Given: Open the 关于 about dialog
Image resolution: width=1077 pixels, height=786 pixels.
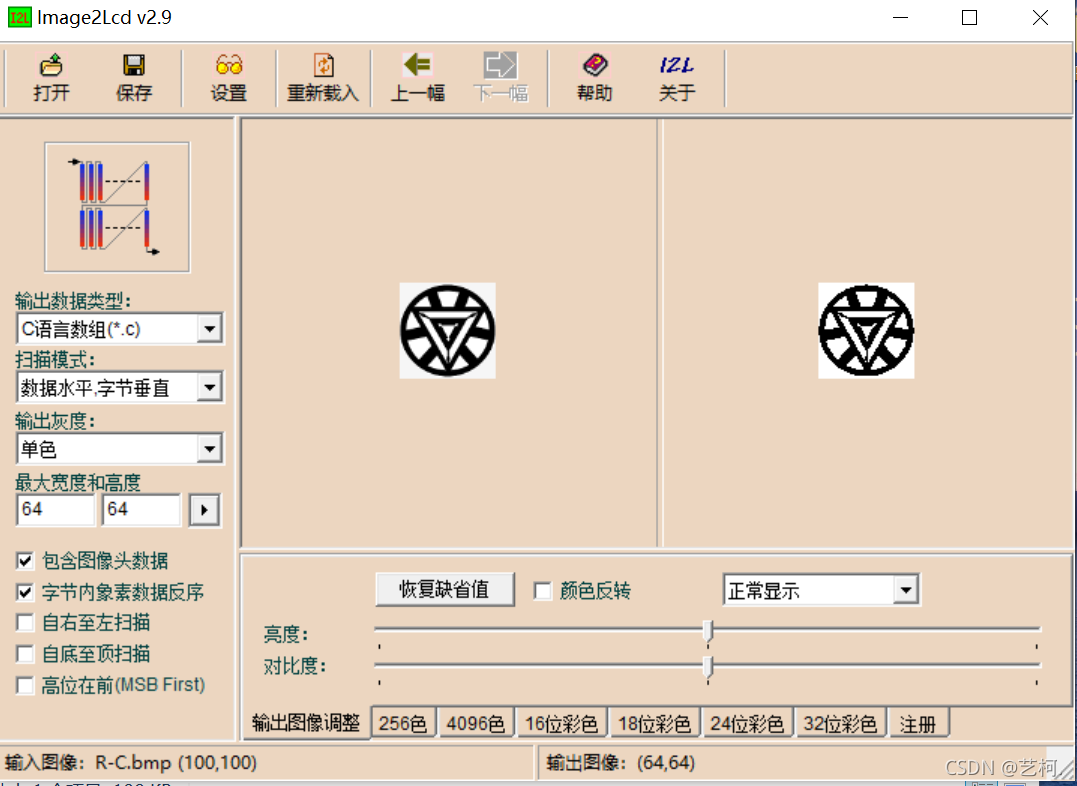Looking at the screenshot, I should click(x=677, y=78).
